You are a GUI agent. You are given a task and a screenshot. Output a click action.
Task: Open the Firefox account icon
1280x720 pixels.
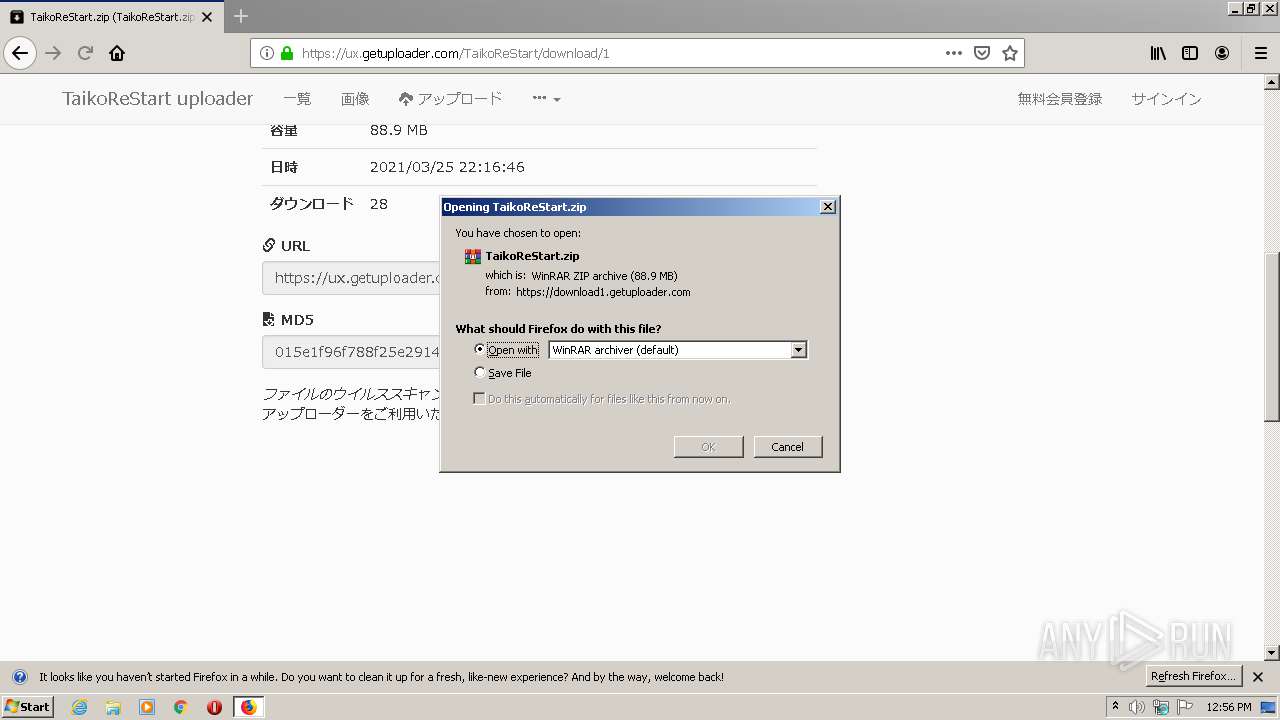point(1222,53)
